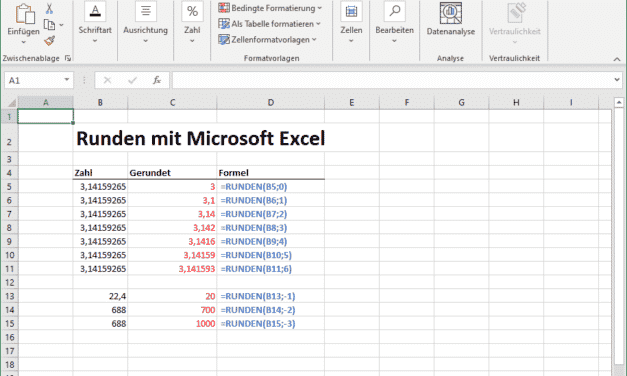Click the rounded value 3,141593
The image size is (627, 376).
point(197,269)
